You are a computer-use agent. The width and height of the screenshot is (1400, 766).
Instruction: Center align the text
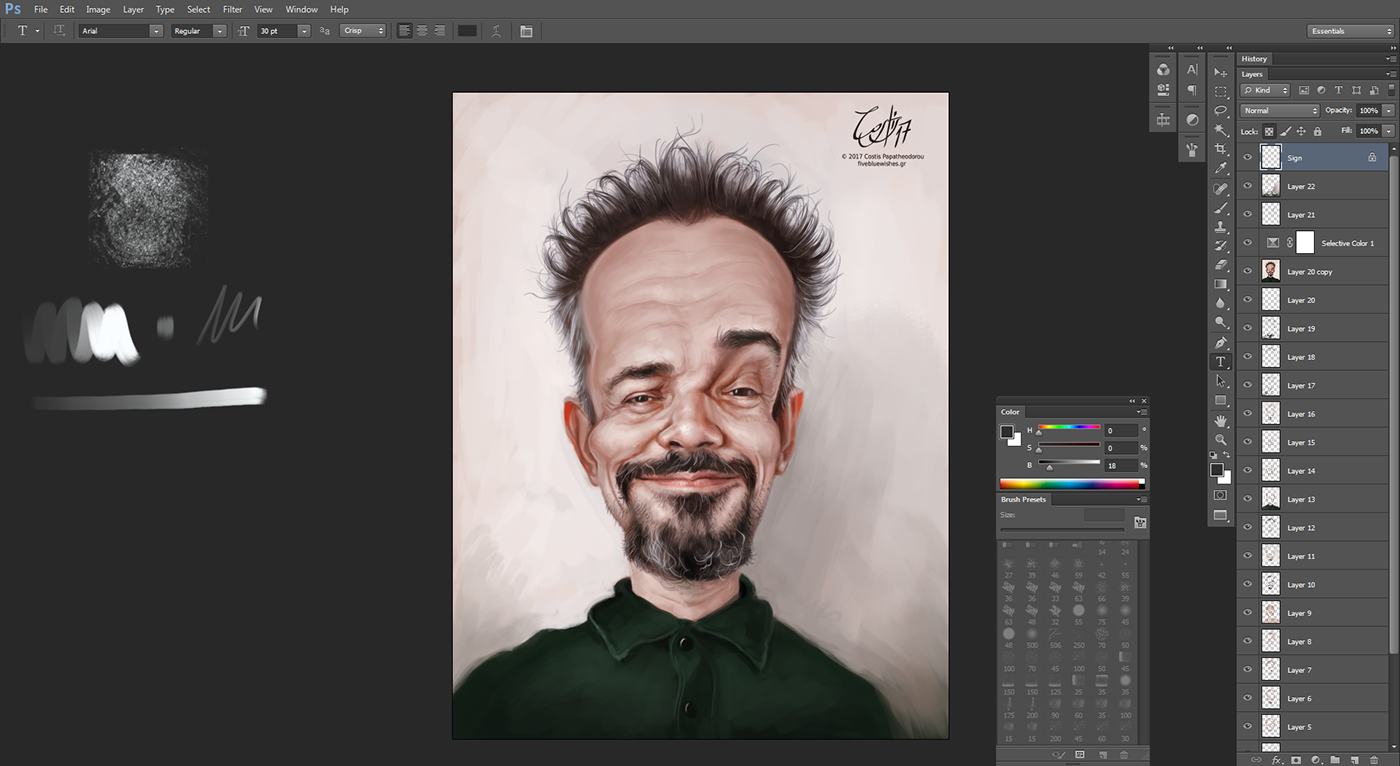[422, 31]
